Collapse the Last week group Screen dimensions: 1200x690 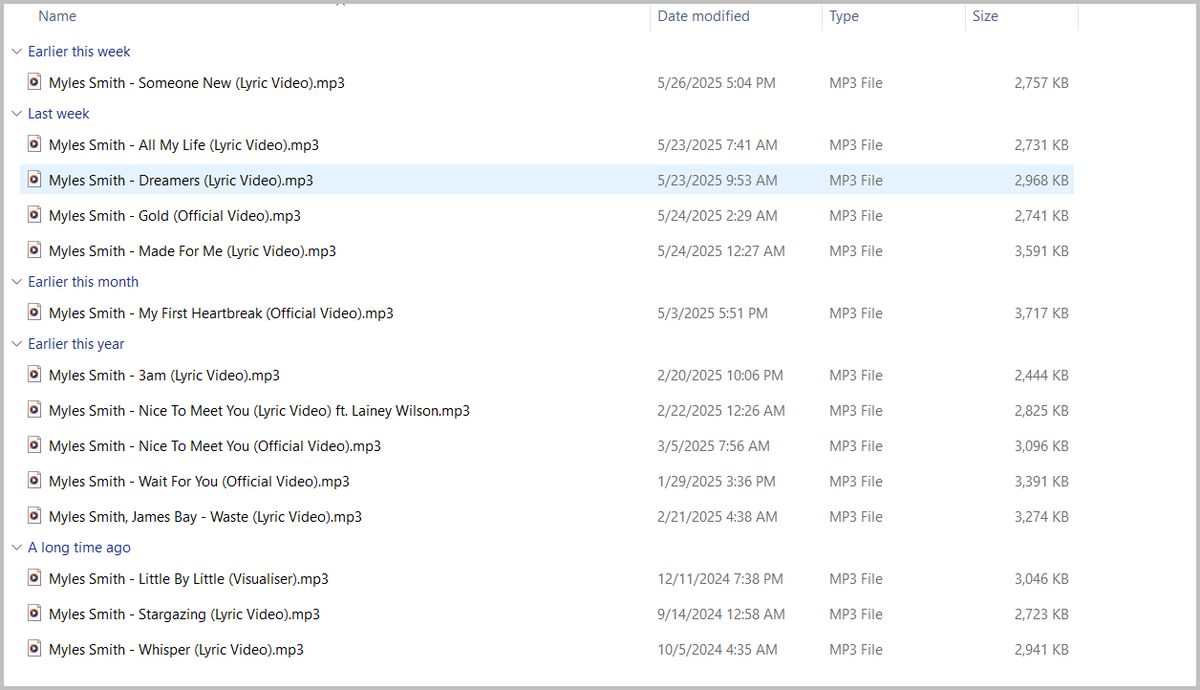[16, 113]
